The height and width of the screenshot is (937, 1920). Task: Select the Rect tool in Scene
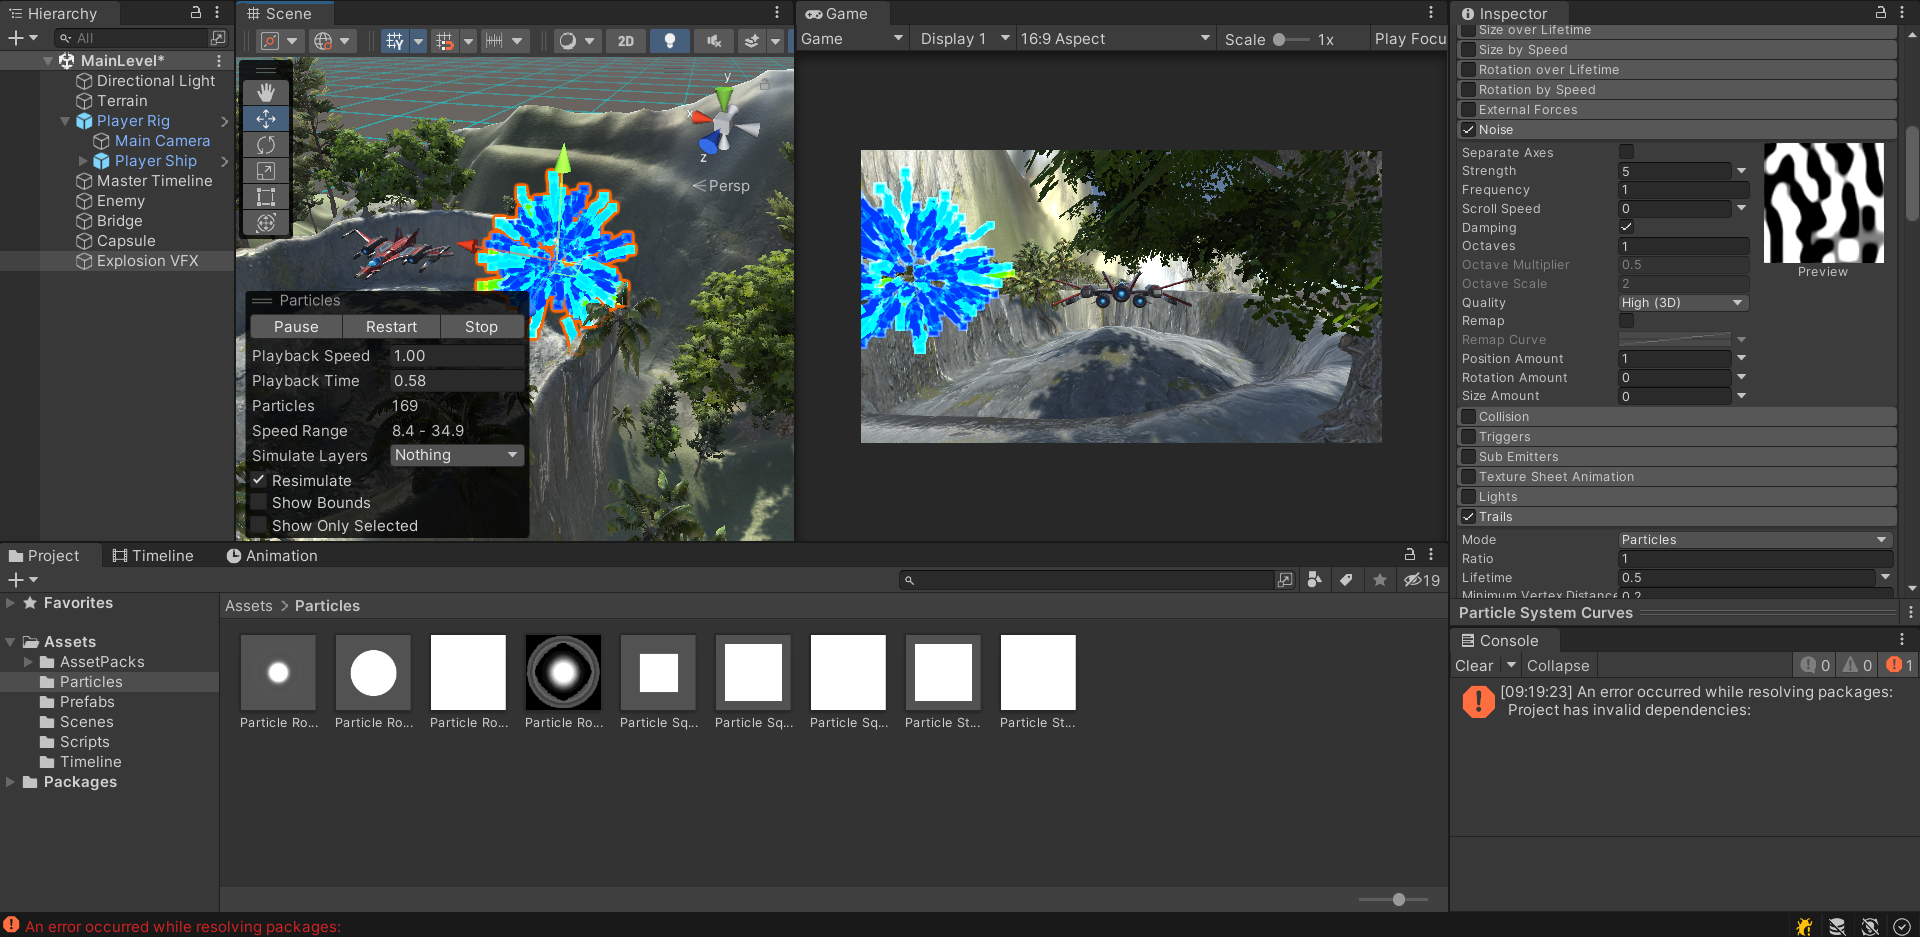[266, 197]
